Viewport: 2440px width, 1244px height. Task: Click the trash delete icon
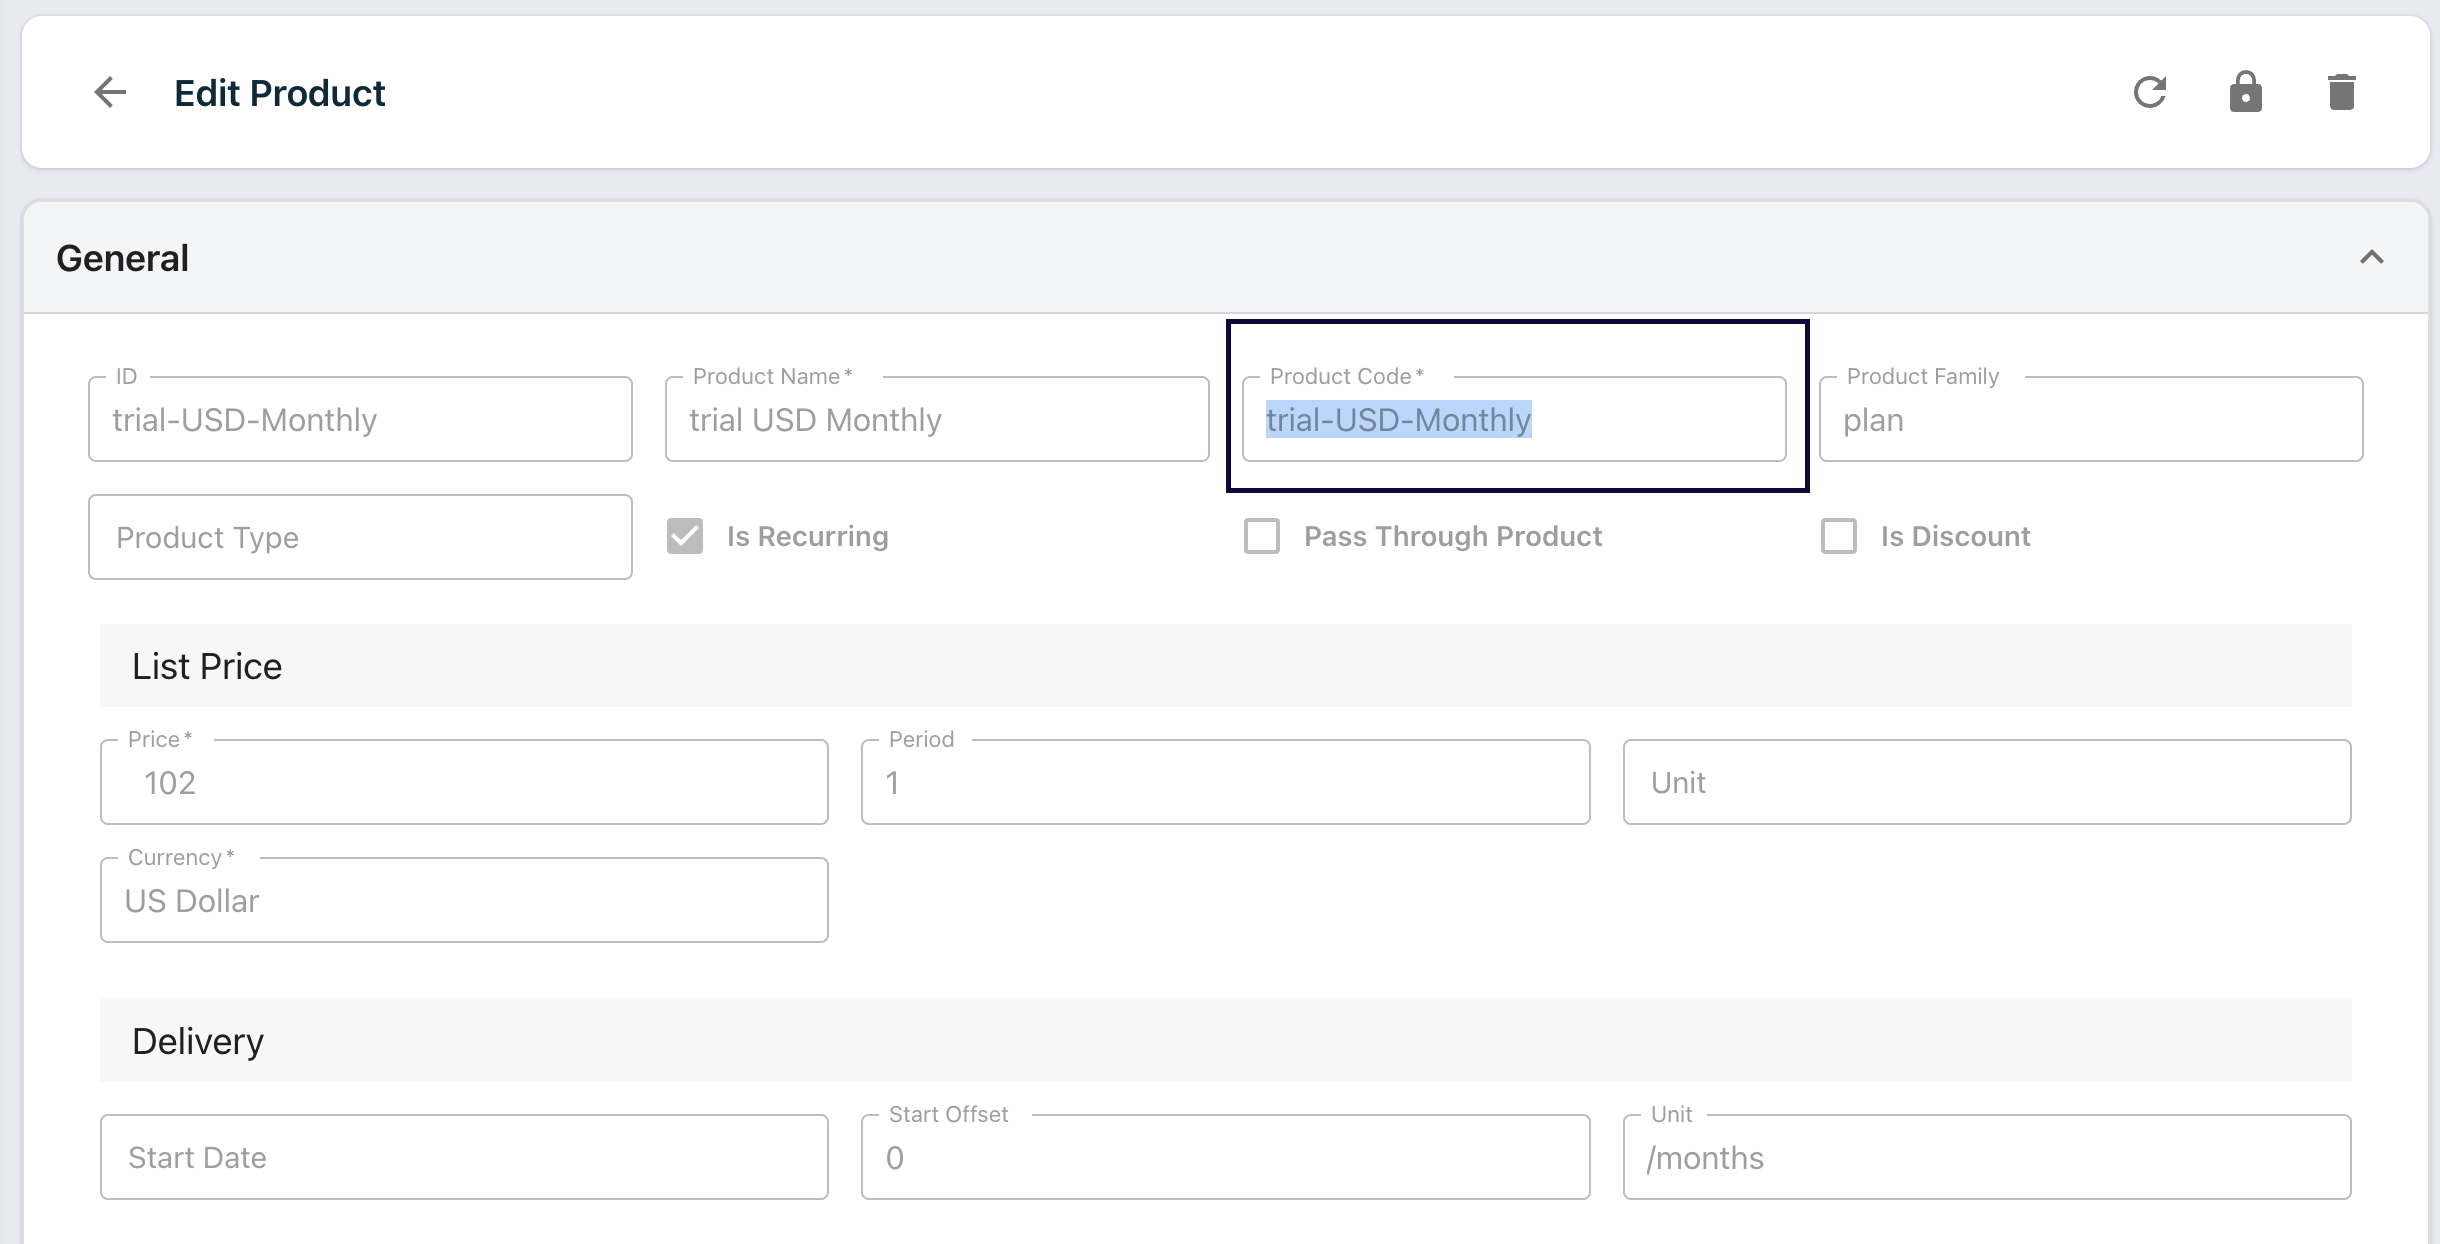coord(2341,93)
